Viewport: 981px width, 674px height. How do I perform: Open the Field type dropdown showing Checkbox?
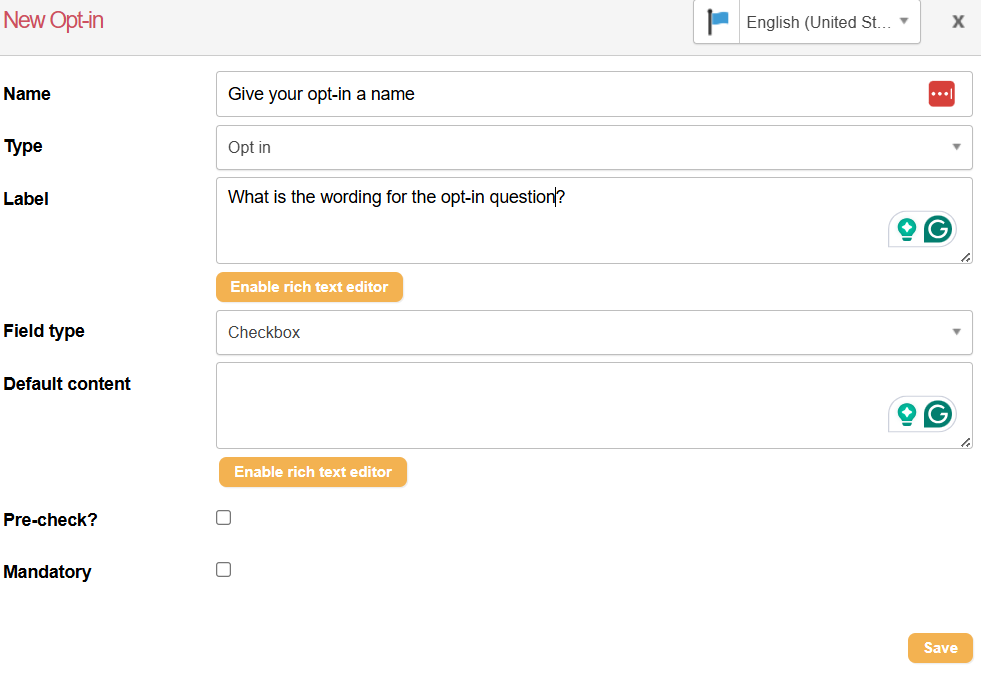click(594, 332)
